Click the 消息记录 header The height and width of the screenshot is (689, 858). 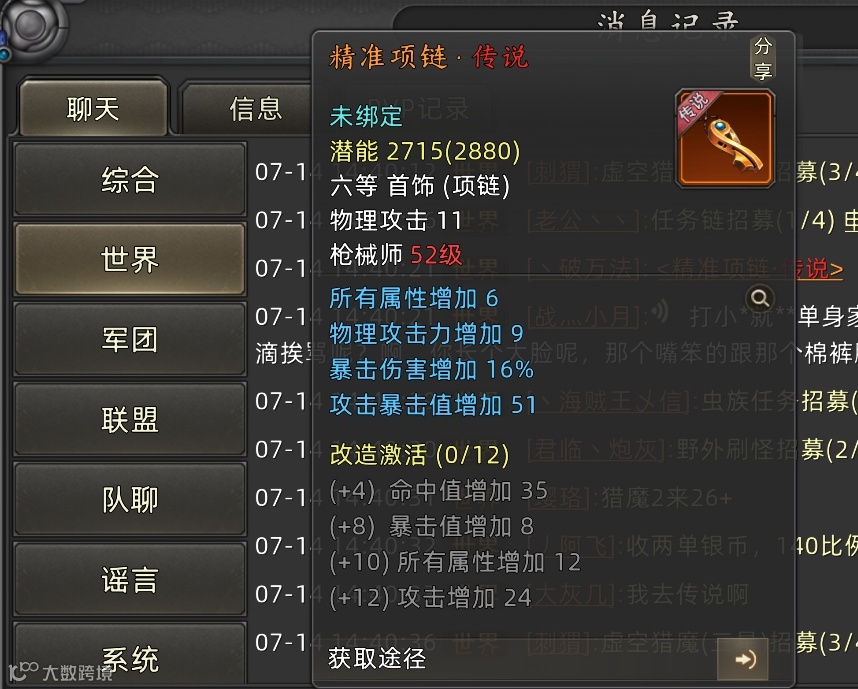coord(668,23)
